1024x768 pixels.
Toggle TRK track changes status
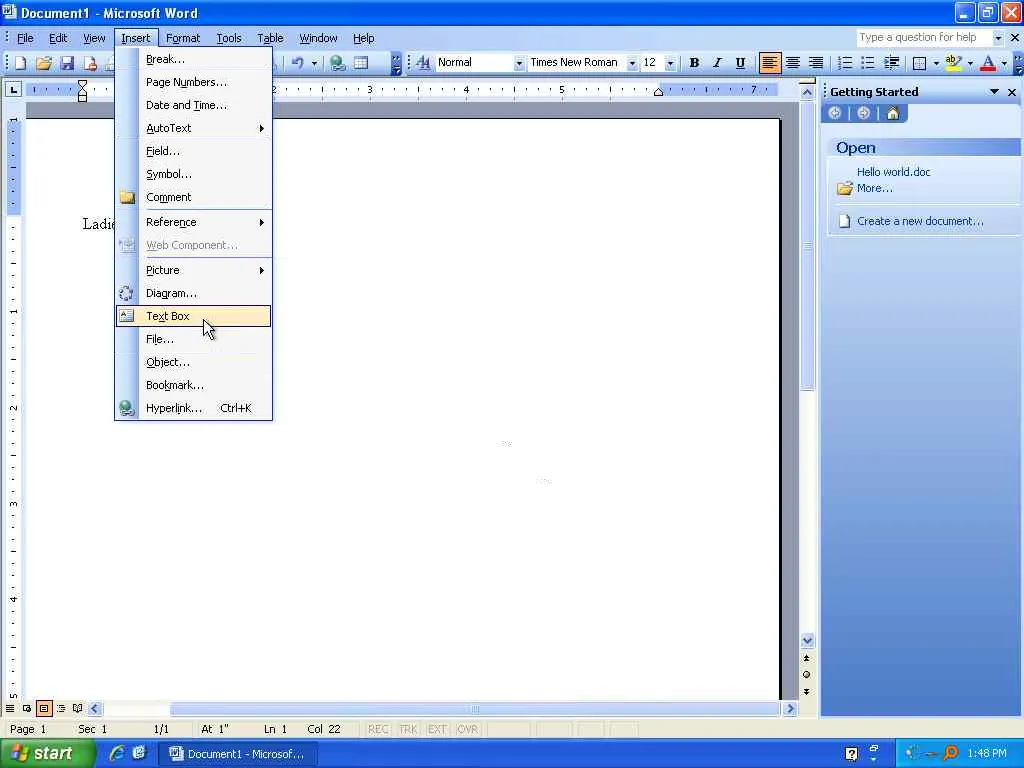(408, 729)
